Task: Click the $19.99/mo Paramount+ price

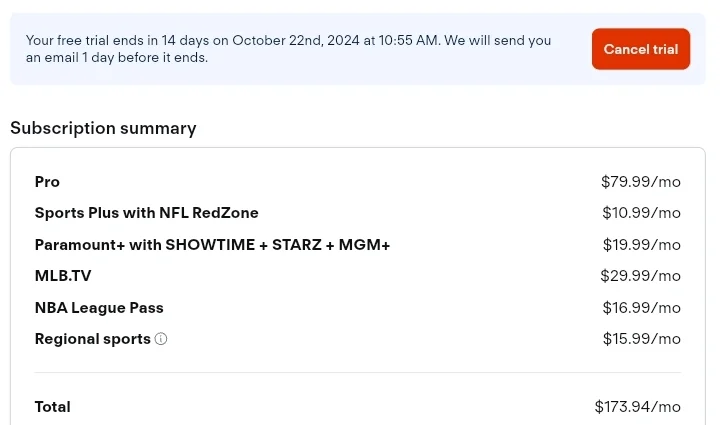Action: tap(641, 245)
